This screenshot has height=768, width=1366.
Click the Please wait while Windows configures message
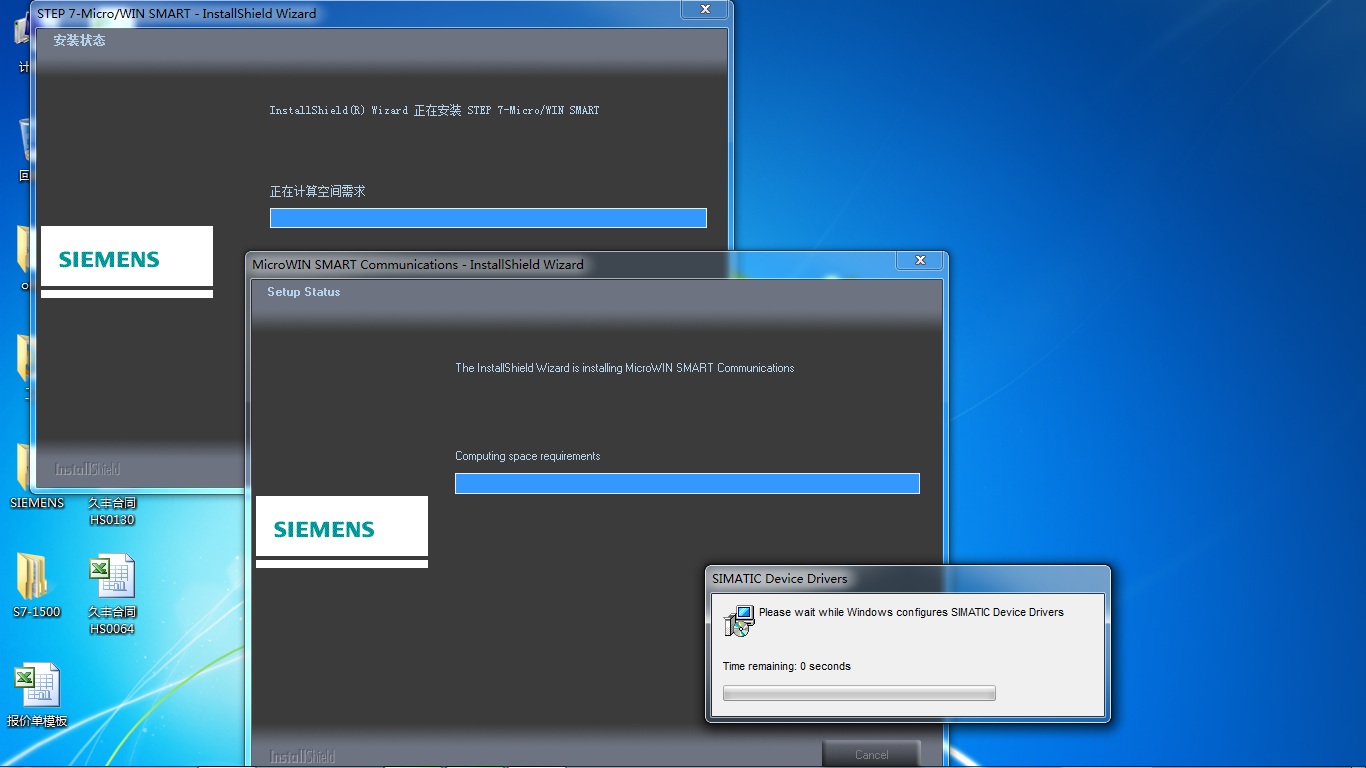[911, 612]
